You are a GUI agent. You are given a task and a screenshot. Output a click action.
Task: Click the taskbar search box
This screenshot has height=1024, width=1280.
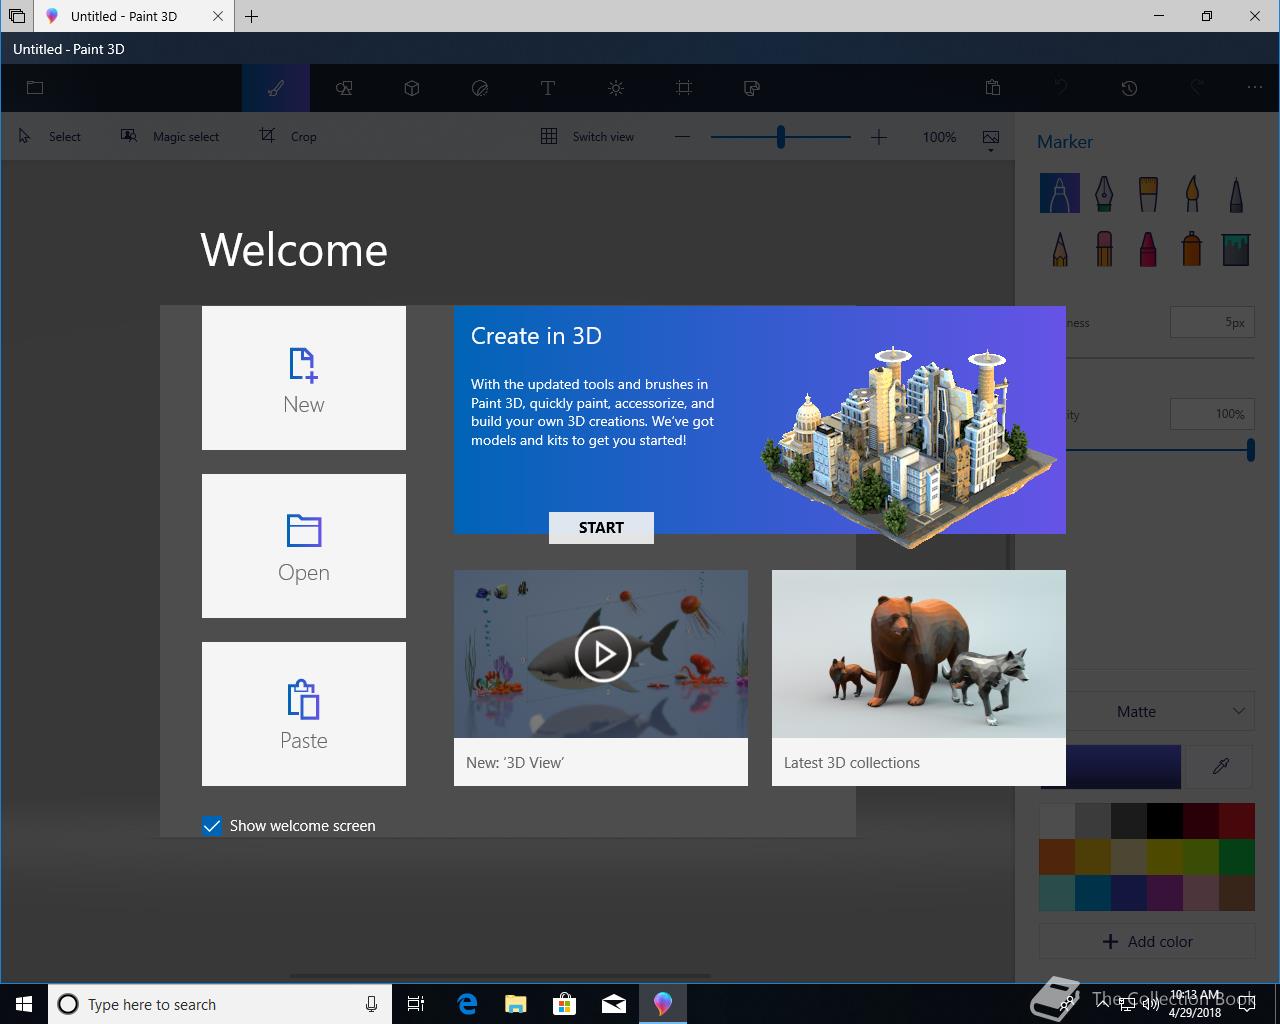pyautogui.click(x=222, y=1004)
